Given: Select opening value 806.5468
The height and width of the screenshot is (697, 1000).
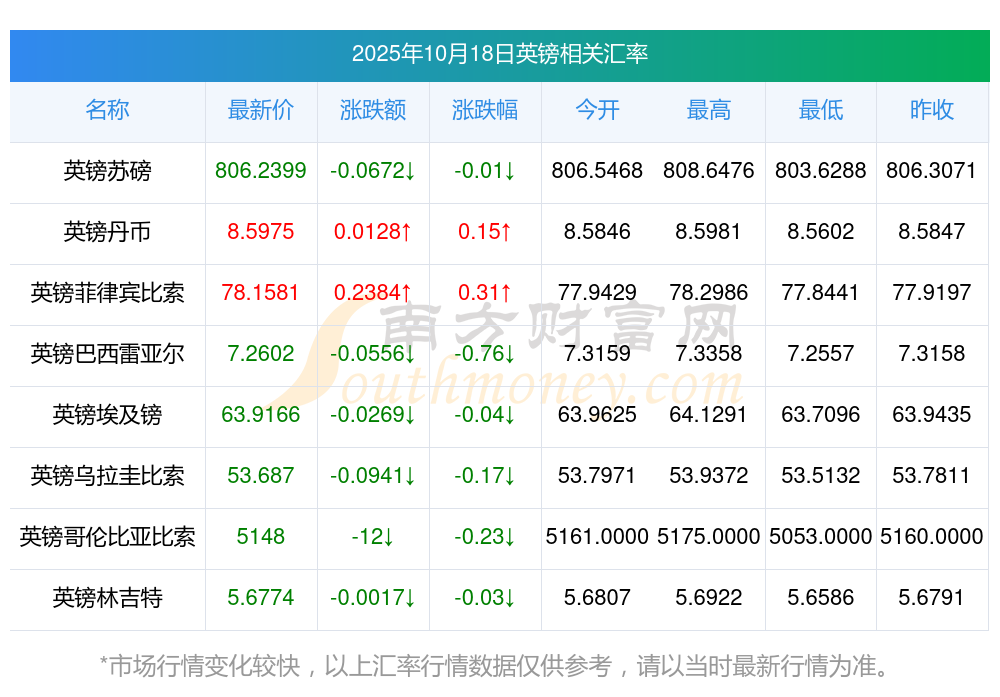Looking at the screenshot, I should click(x=597, y=171).
